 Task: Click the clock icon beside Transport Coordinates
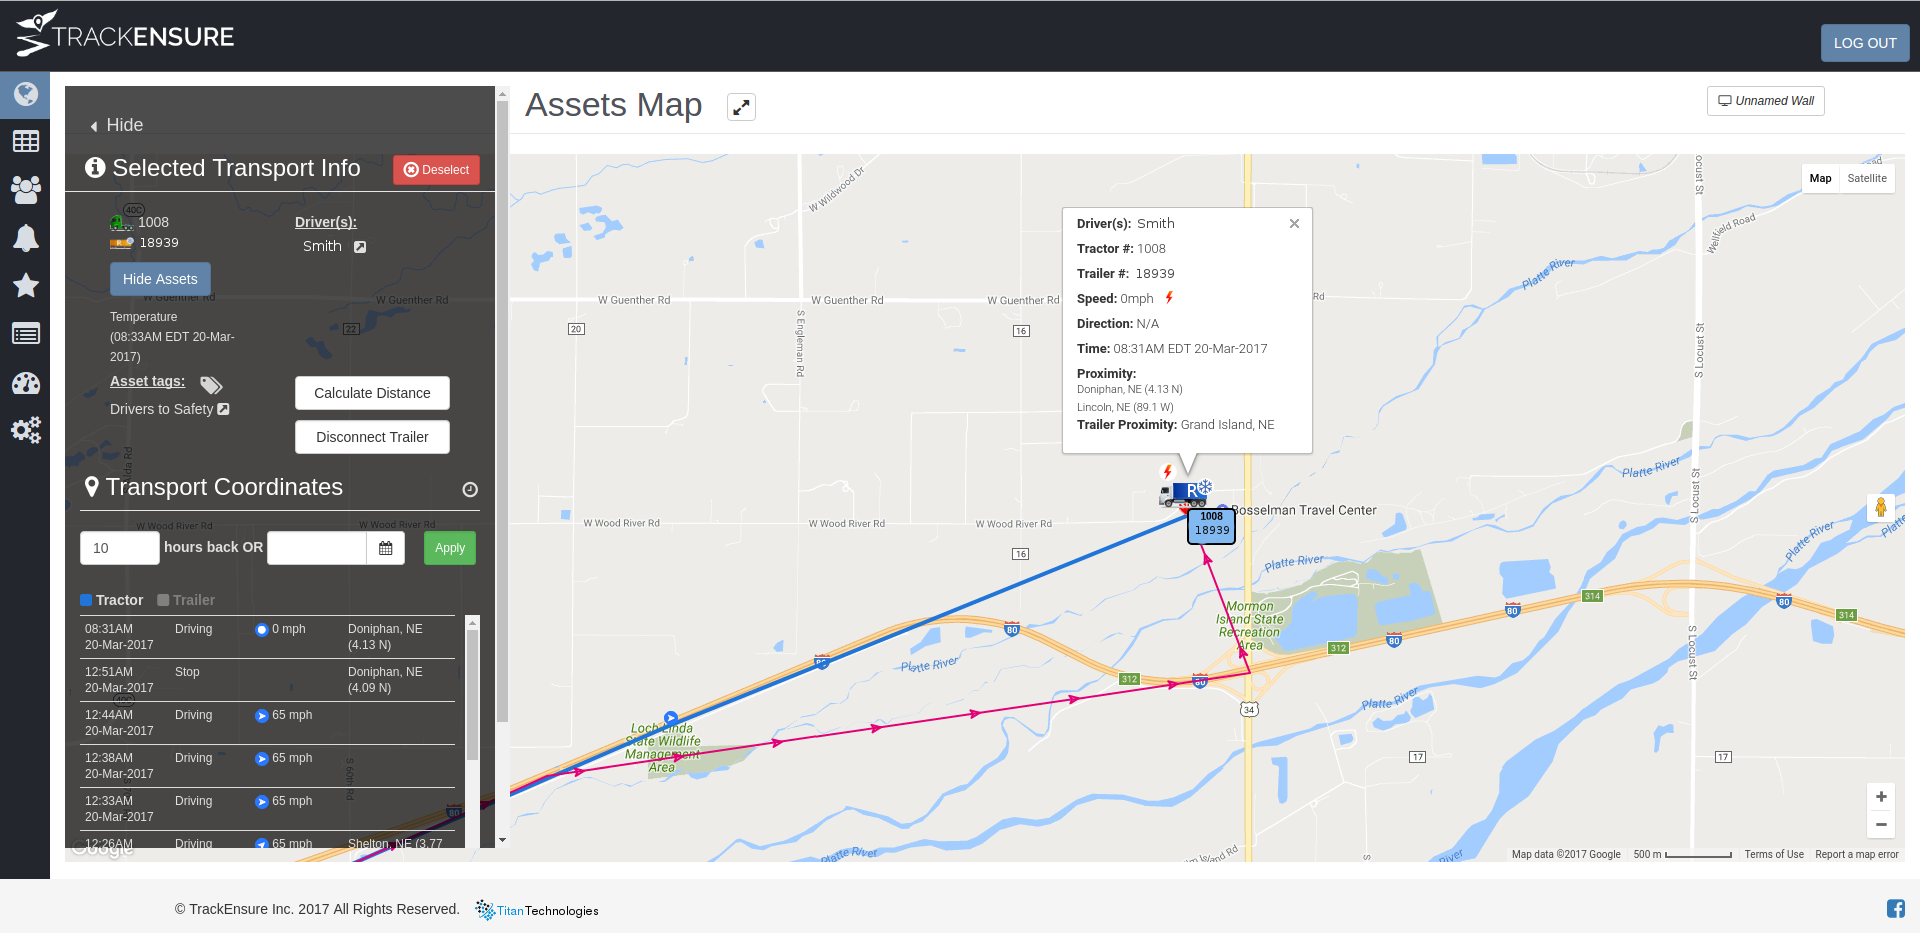tap(470, 489)
